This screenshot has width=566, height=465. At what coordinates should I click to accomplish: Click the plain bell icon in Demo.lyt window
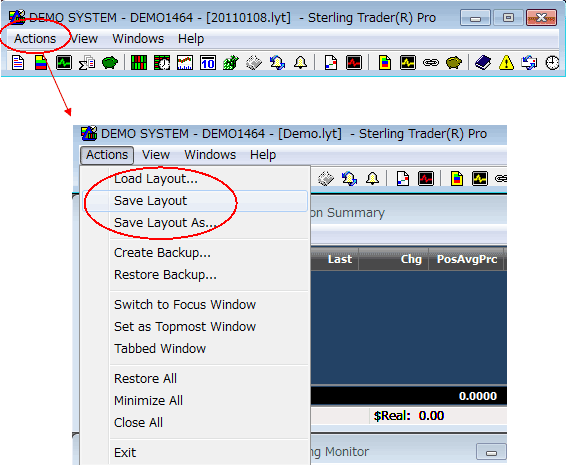(372, 179)
